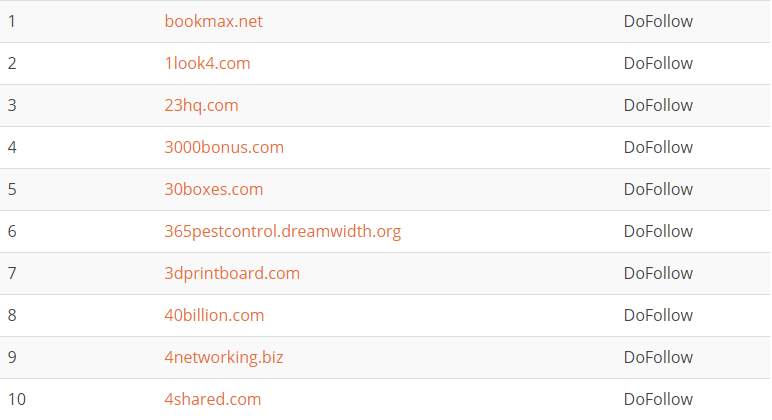Screen dimensions: 772x420
Task: Open the 4shared.com link
Action: click(x=213, y=399)
